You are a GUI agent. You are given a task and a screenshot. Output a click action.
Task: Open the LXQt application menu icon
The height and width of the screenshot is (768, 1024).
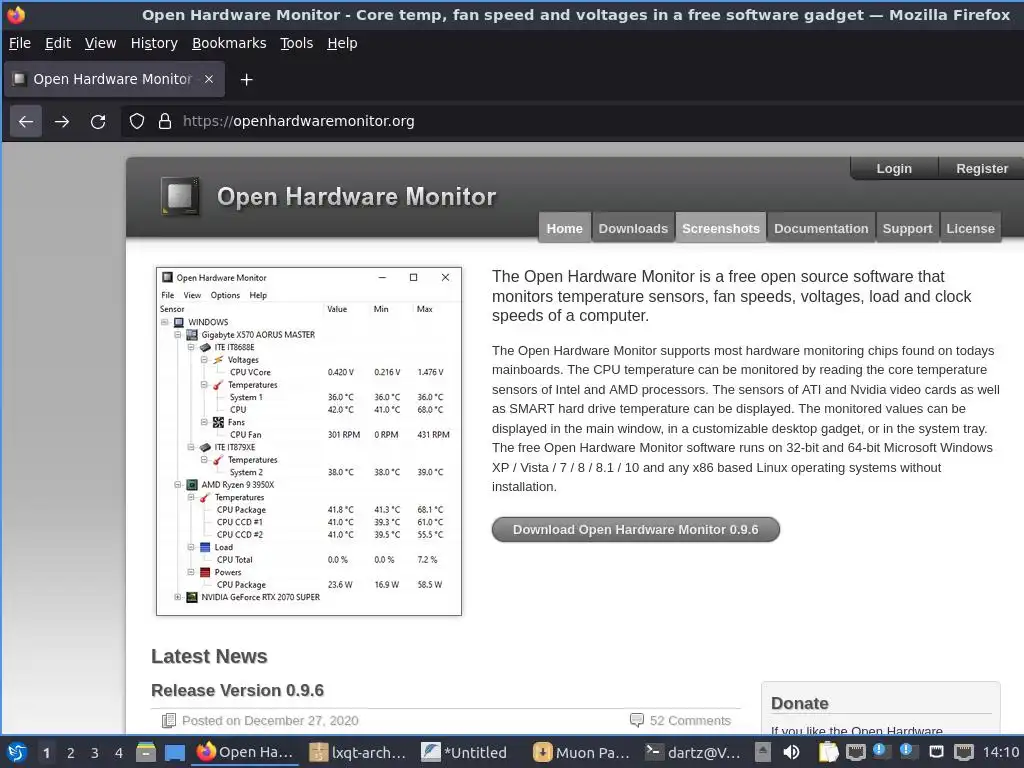(x=17, y=752)
